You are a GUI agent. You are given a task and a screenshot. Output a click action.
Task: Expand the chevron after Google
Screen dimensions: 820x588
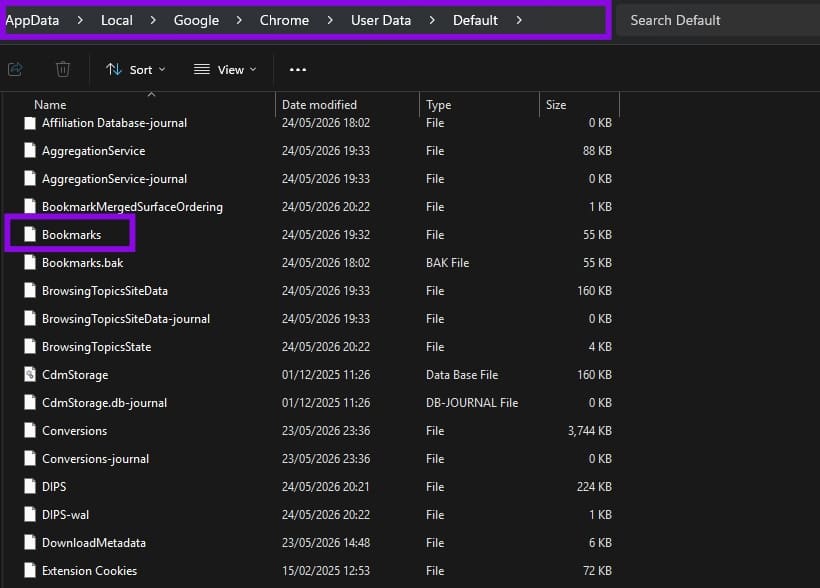pos(240,20)
